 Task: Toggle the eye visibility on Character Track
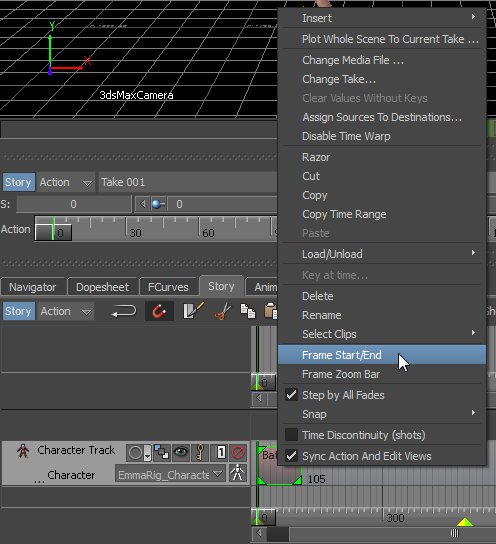[x=181, y=452]
